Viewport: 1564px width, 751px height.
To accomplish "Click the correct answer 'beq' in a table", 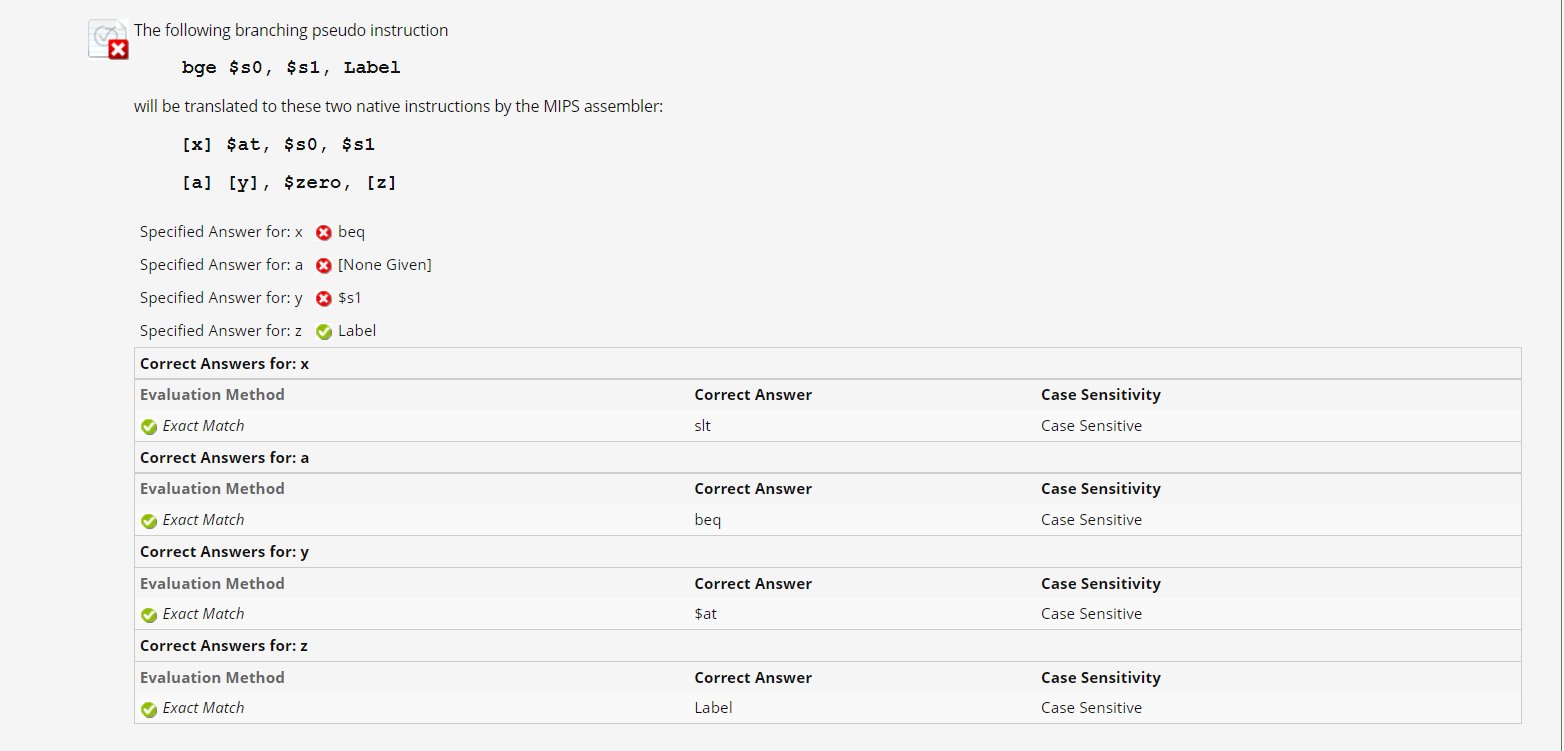I will pyautogui.click(x=708, y=520).
